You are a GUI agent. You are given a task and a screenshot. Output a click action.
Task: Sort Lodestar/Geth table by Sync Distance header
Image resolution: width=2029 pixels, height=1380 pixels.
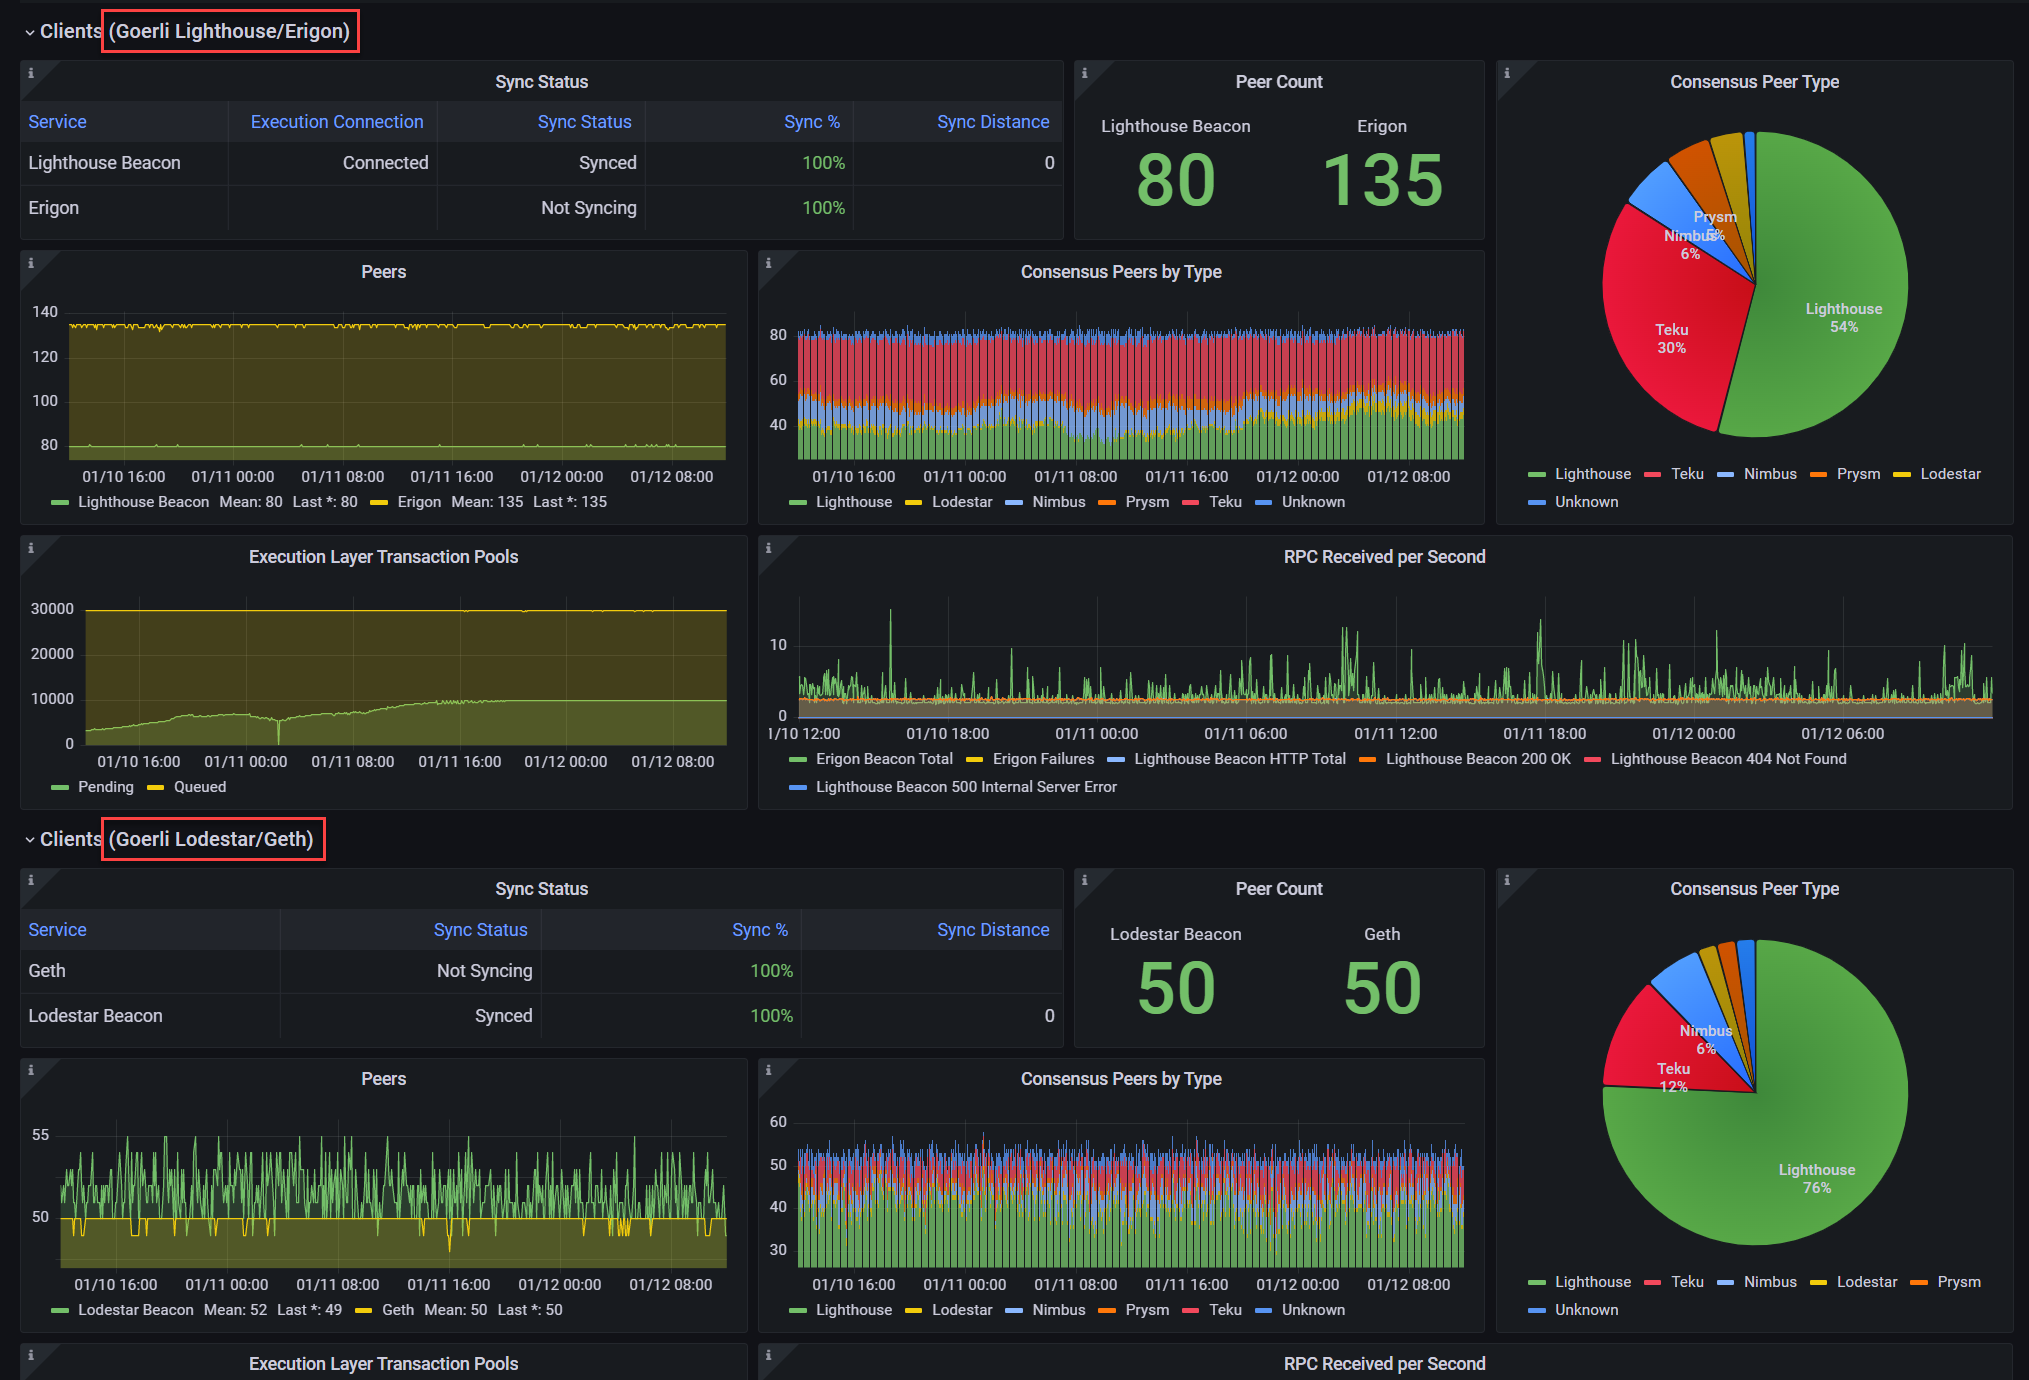[993, 930]
